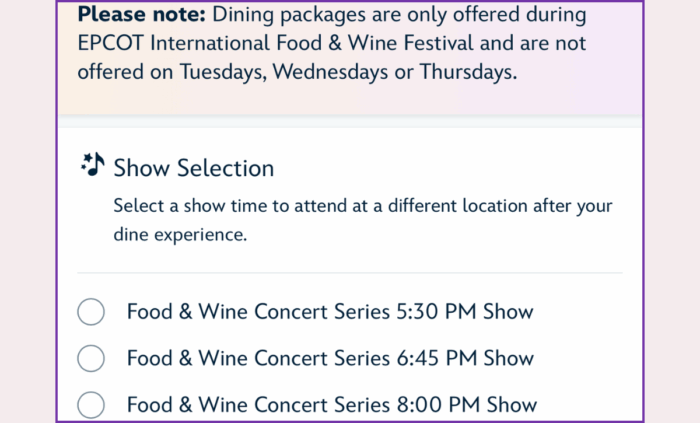
Task: Click the EPCOT International Food & Wine Festival text
Action: (x=275, y=43)
